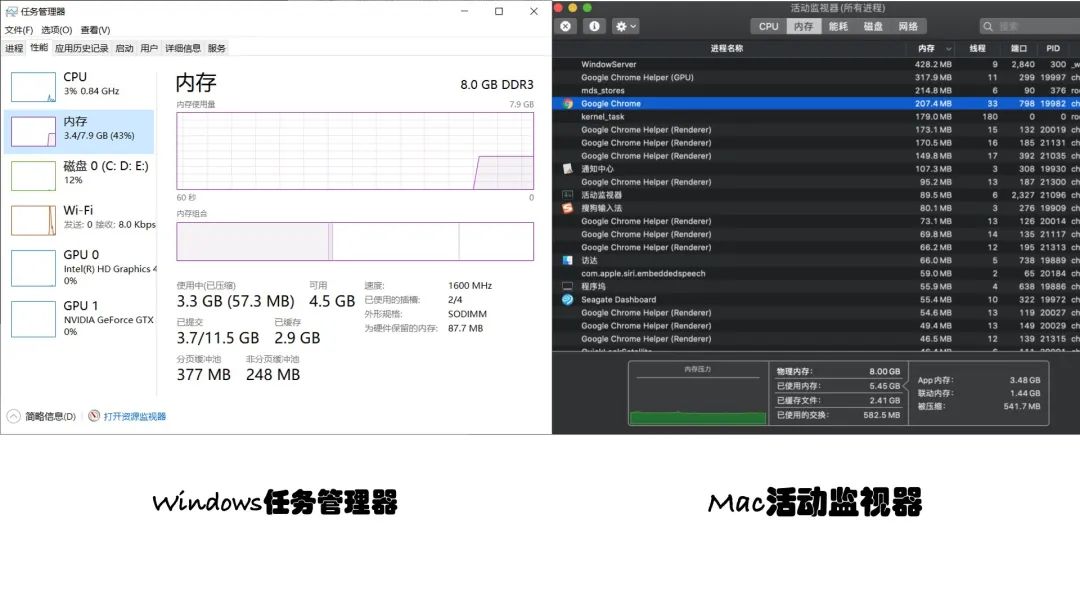1080x608 pixels.
Task: Click the App 内存 3.48 GB entry
Action: [x=979, y=380]
